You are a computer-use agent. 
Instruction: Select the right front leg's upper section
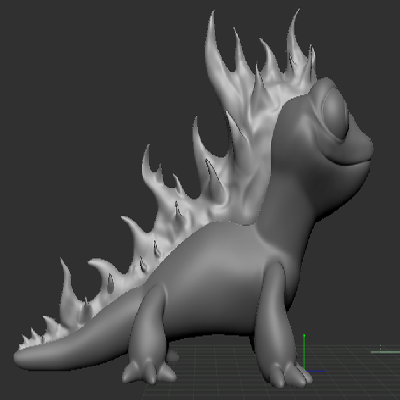[272, 293]
